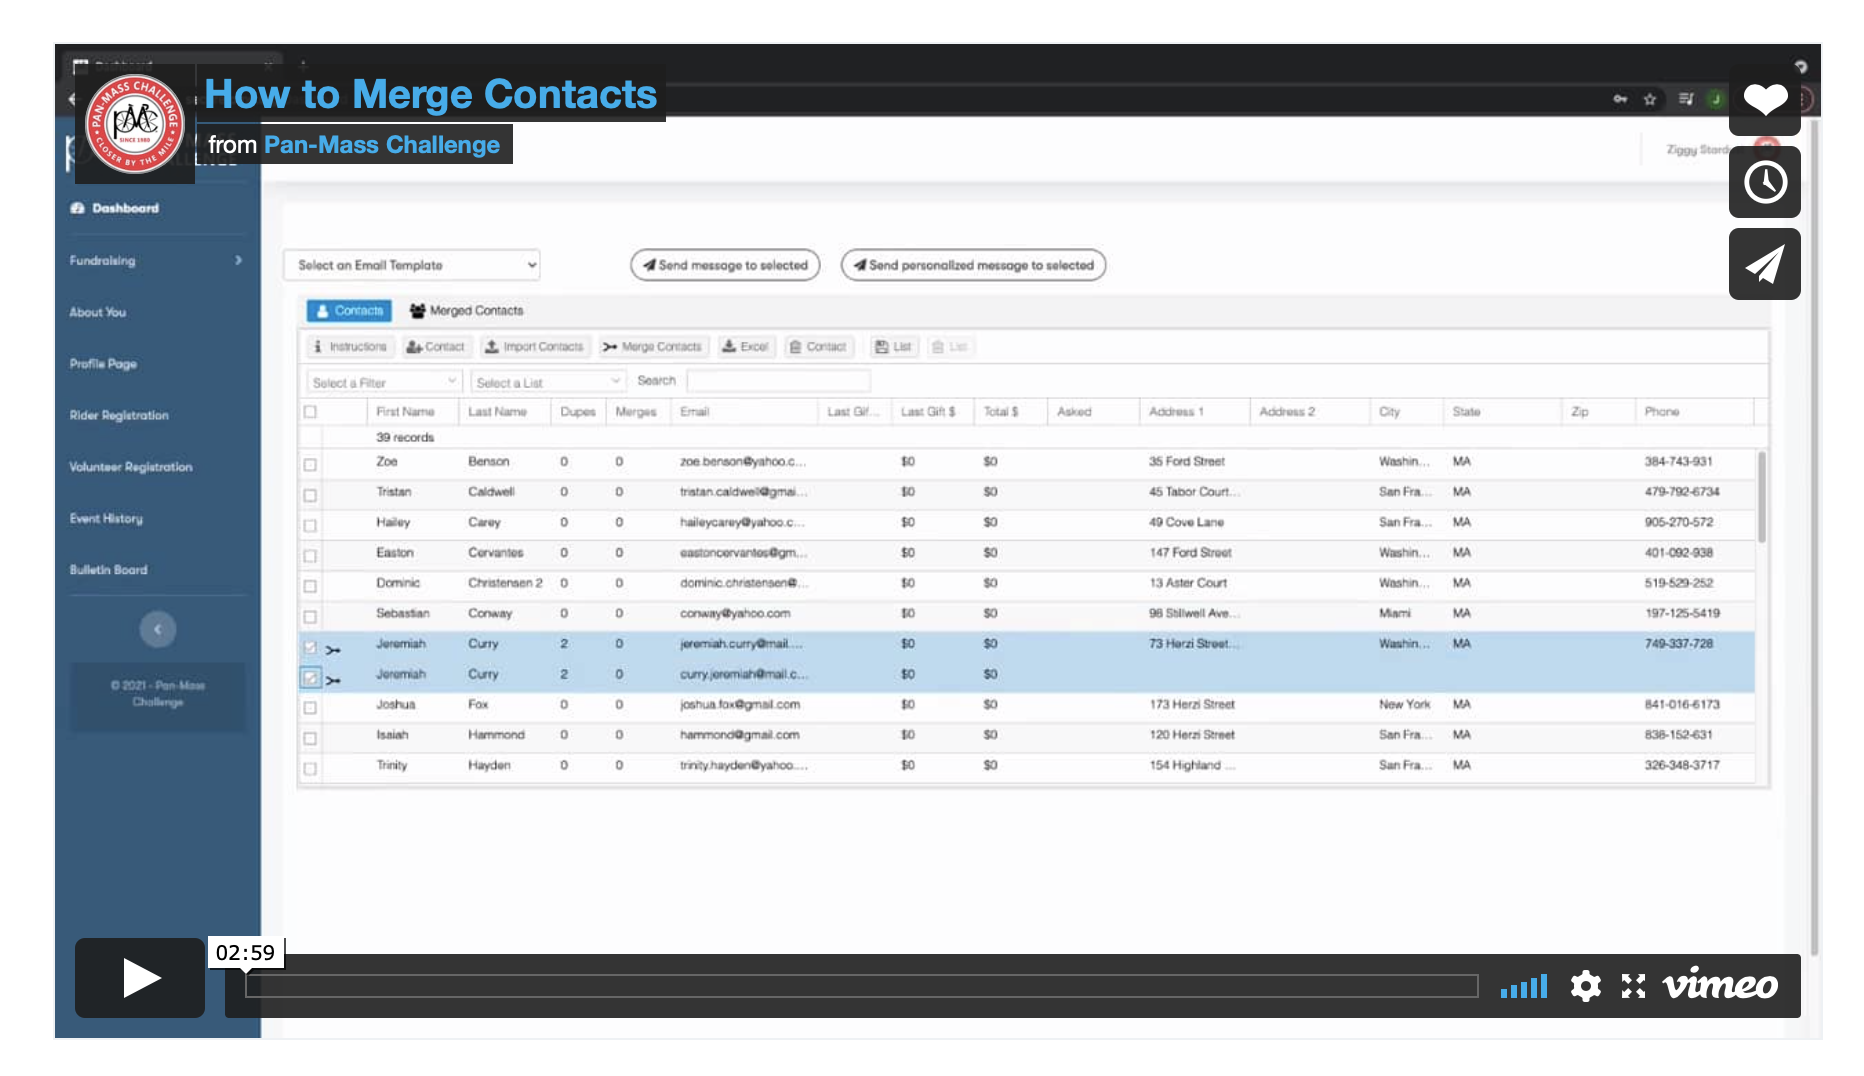Open the Select an Email Template dropdown
1864x1076 pixels.
click(412, 265)
